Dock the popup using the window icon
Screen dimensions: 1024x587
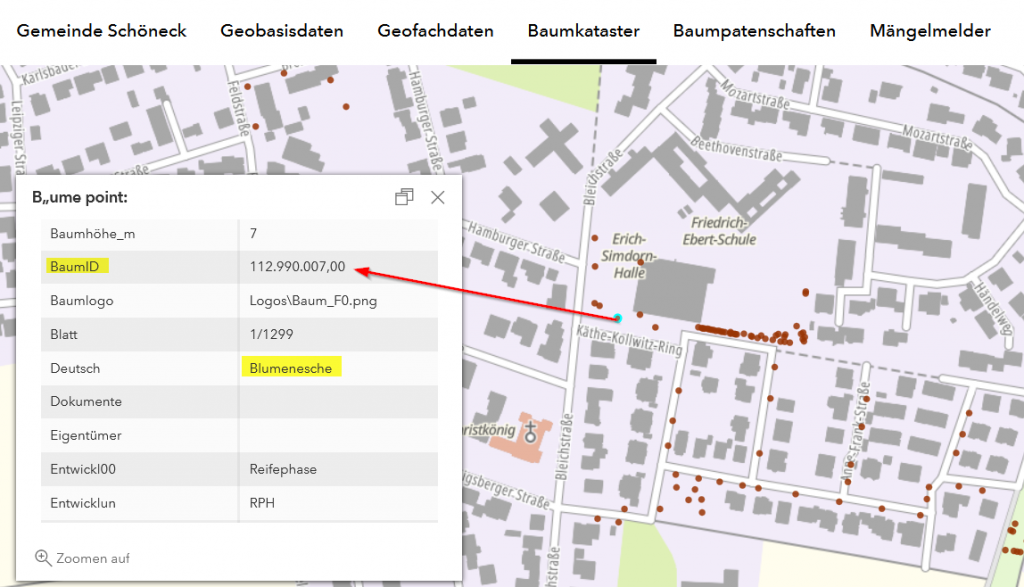coord(404,197)
